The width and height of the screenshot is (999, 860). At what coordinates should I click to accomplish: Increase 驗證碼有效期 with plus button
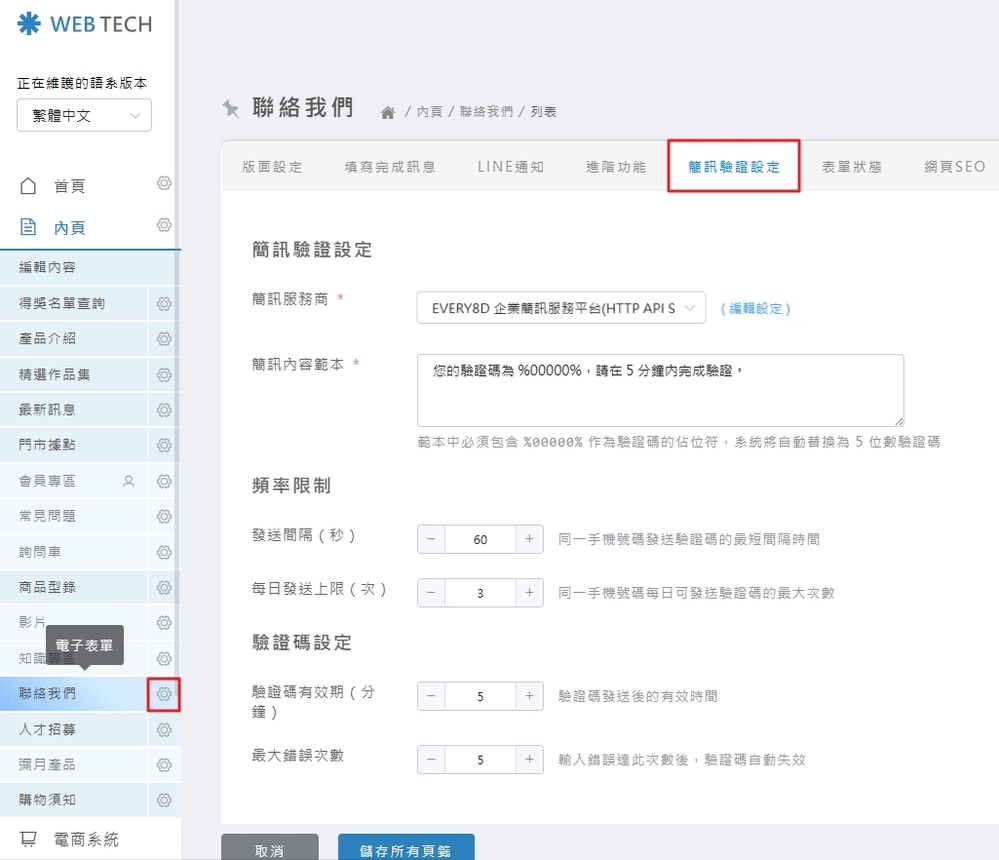[530, 696]
